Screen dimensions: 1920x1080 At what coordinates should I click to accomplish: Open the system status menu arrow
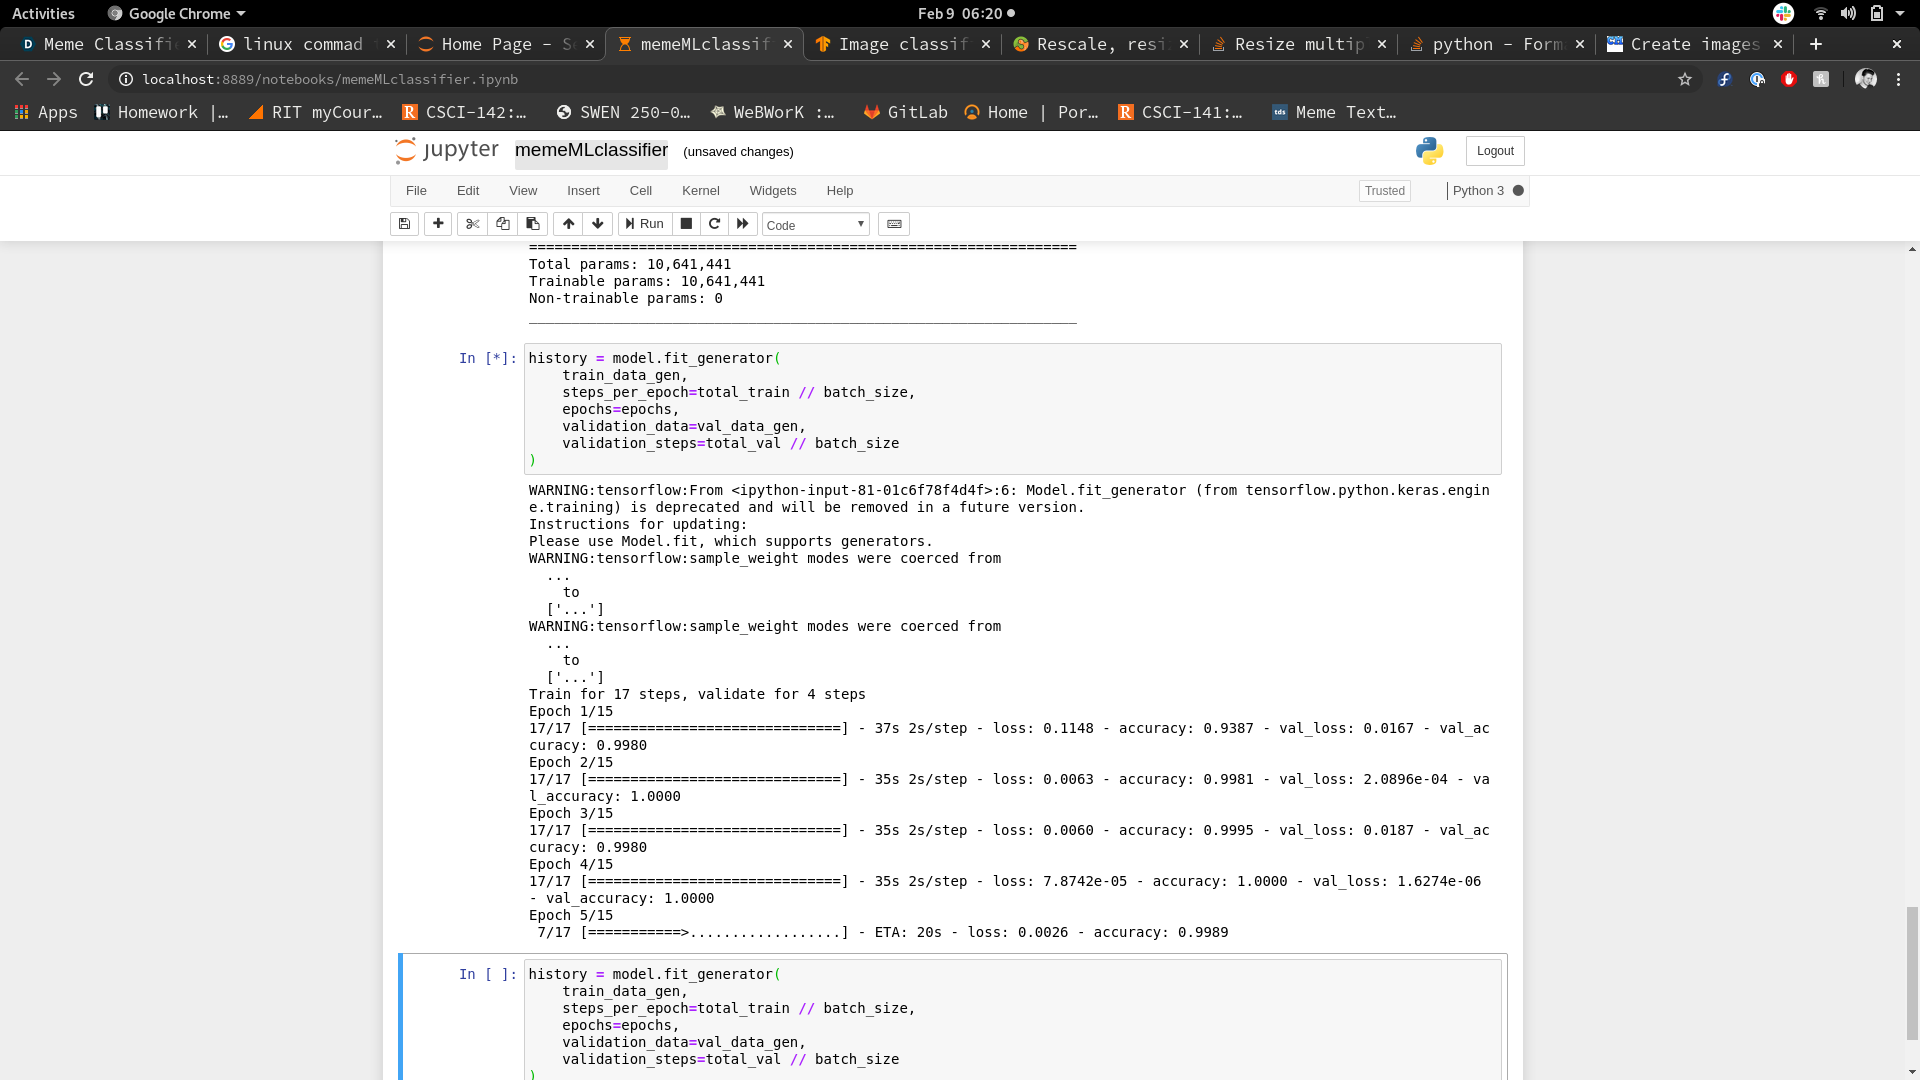pos(1899,13)
